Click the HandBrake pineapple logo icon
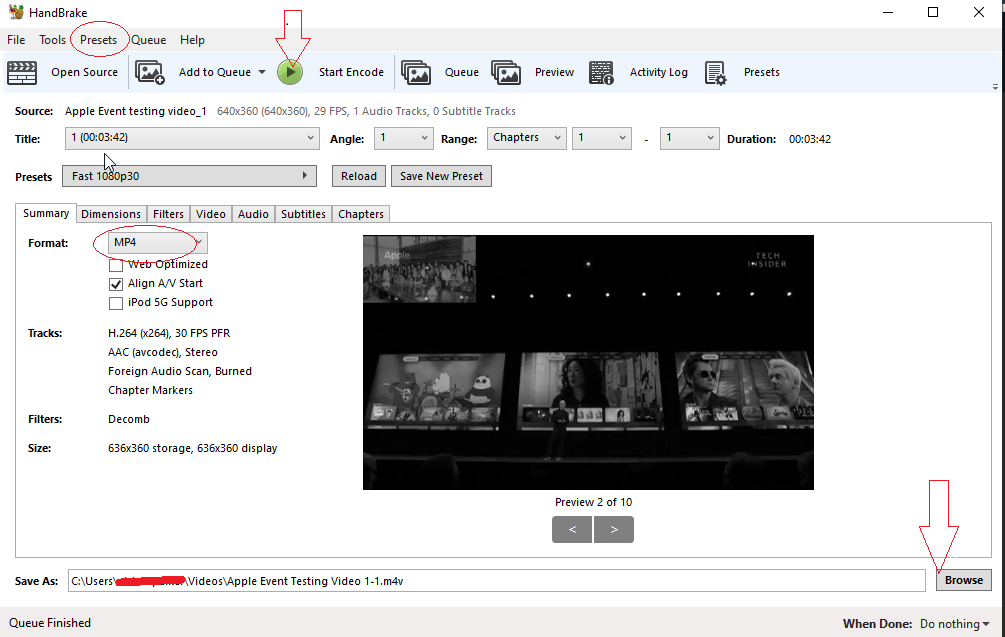 [16, 11]
